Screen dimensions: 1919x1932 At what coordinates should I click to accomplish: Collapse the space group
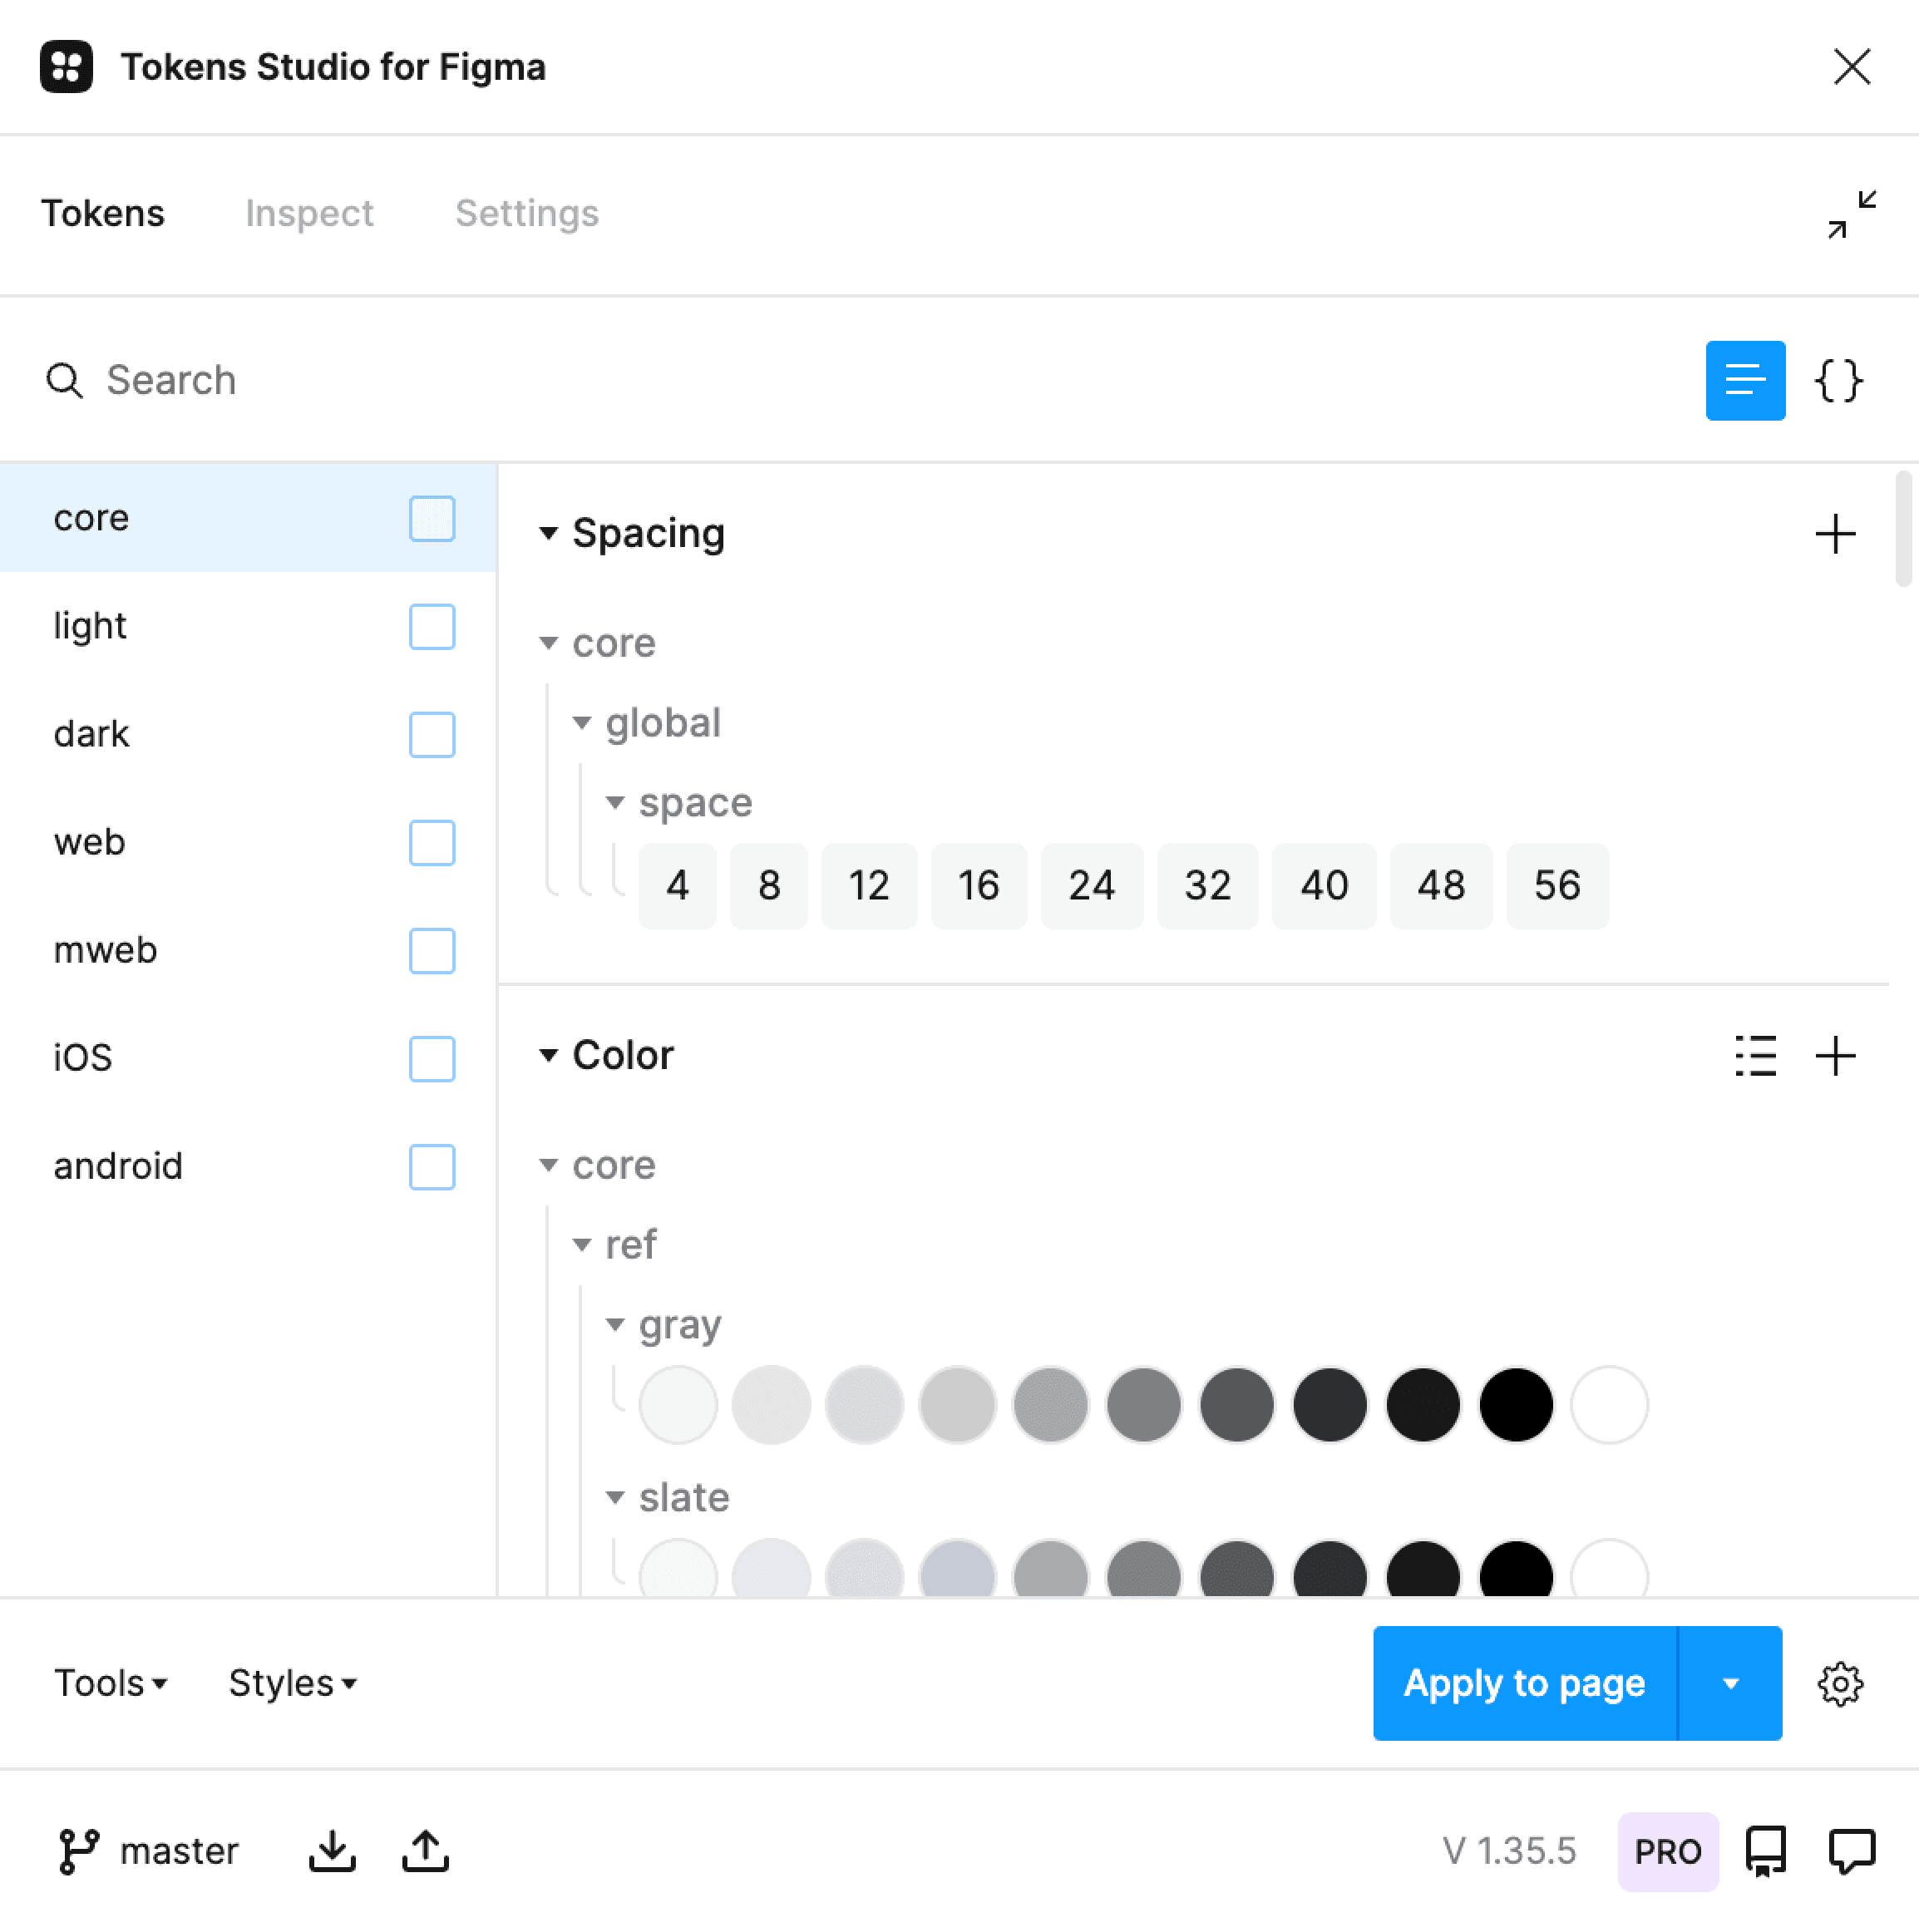point(615,803)
